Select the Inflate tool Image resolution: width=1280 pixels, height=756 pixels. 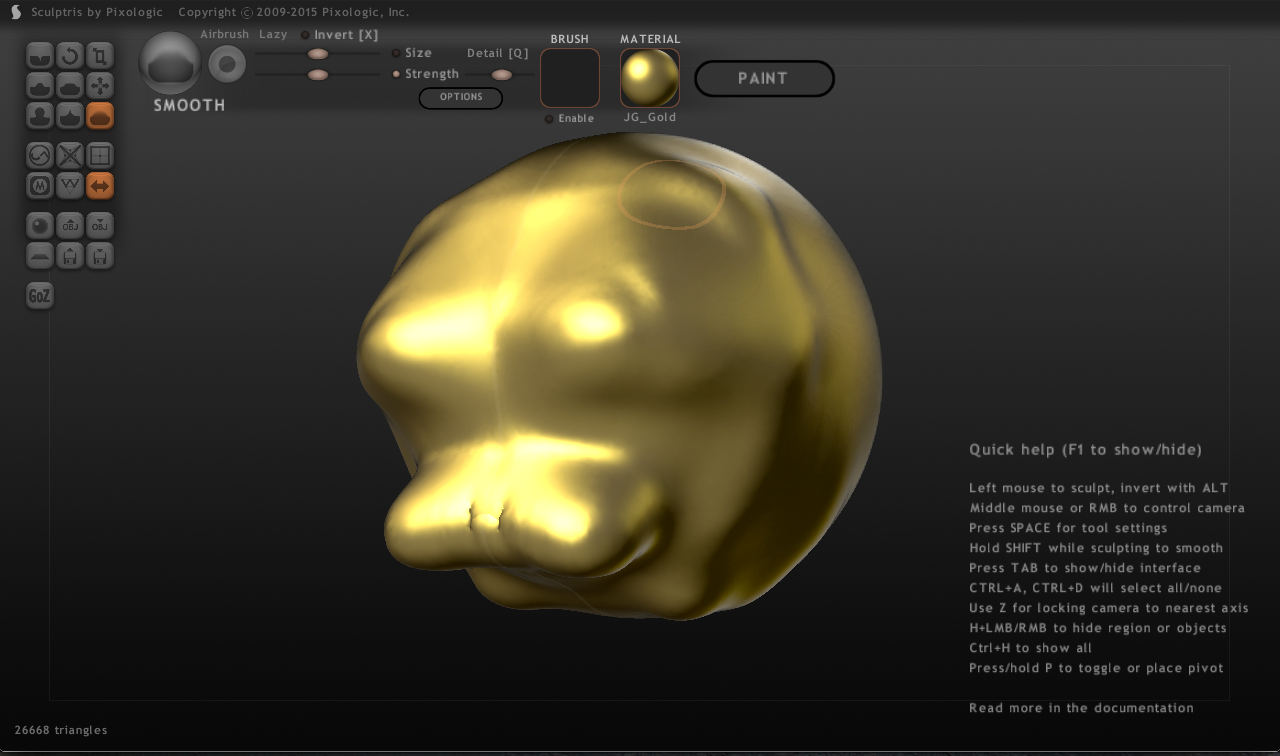39,115
